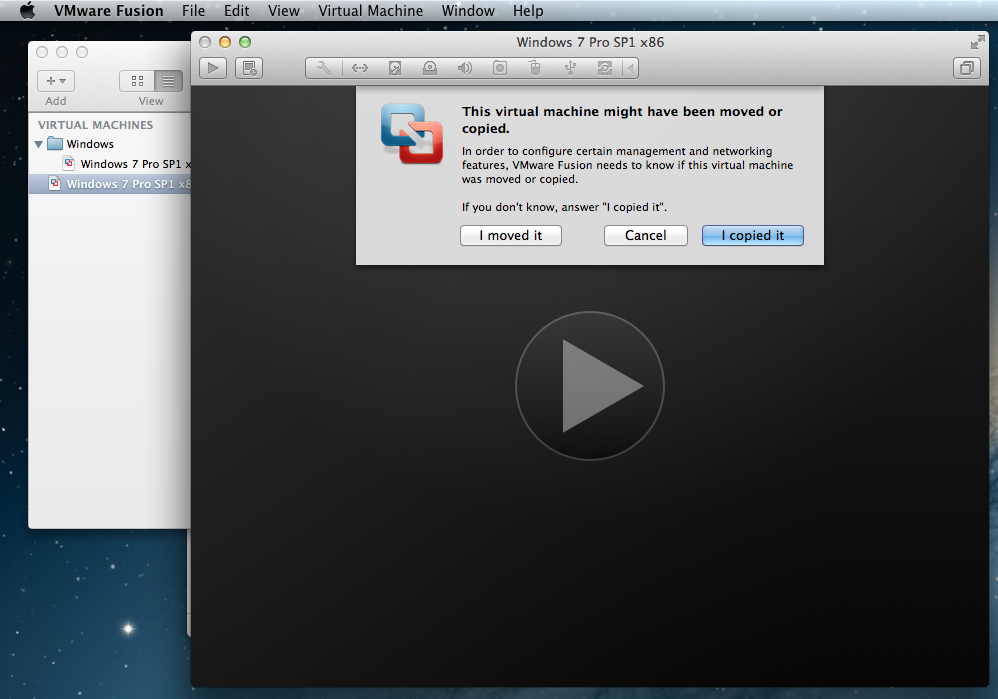Click the hard disk toolbar icon
Screen dimensions: 998x699
point(395,68)
